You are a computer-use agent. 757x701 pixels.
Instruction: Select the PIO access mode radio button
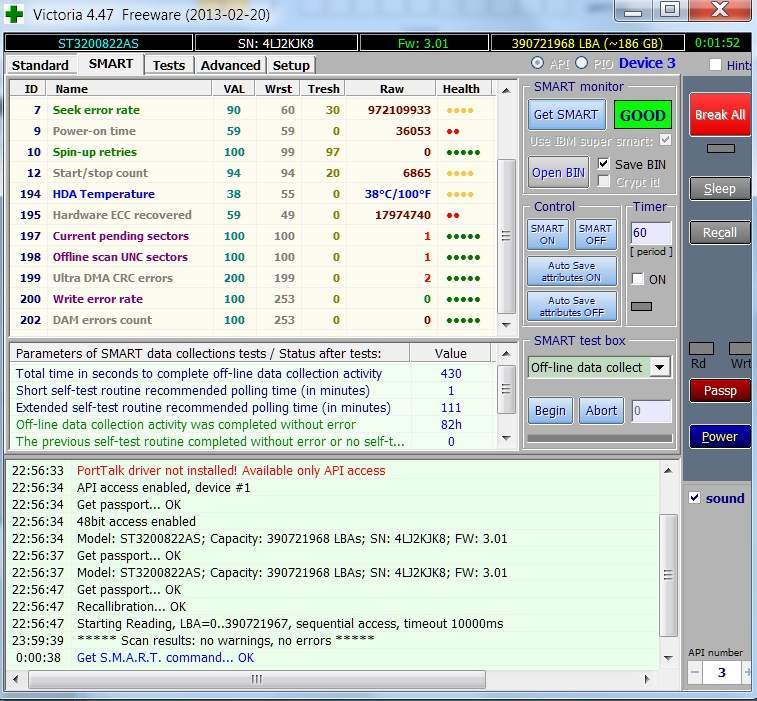581,64
